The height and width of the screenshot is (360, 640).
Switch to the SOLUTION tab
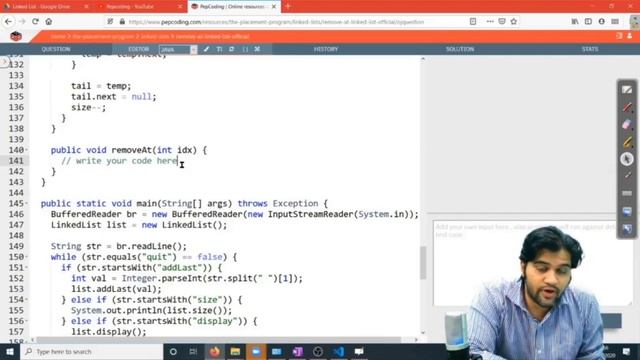[x=460, y=49]
